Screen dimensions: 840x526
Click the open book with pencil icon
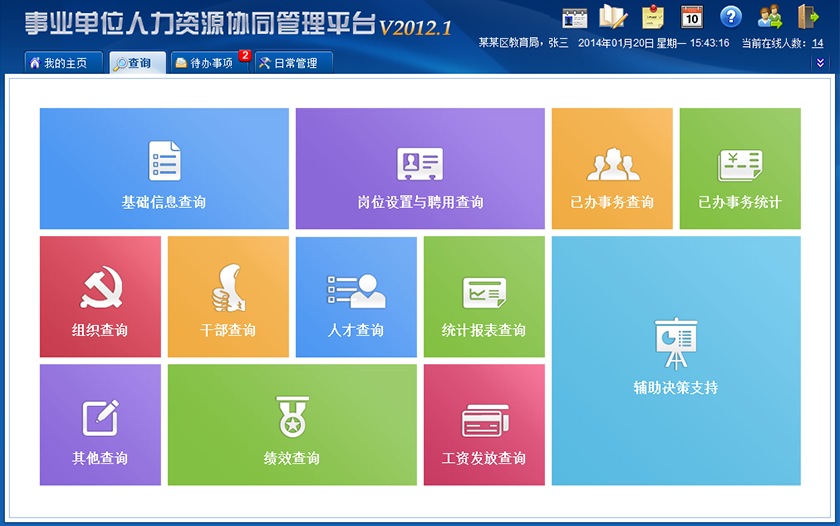613,16
